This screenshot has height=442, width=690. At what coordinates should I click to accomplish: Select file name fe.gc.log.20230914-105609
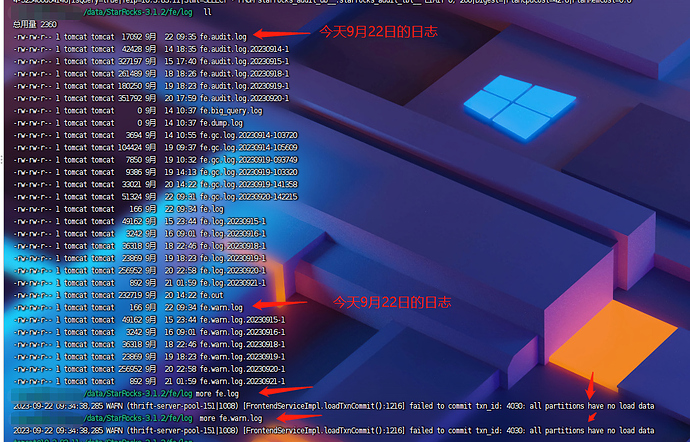pos(249,148)
